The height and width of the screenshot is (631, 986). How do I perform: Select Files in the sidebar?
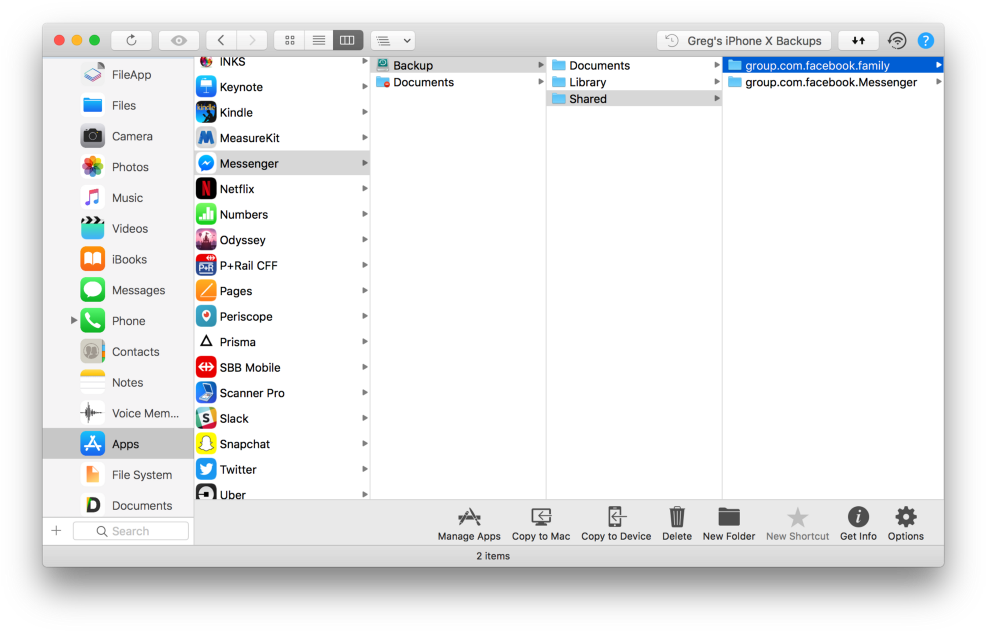tap(118, 105)
